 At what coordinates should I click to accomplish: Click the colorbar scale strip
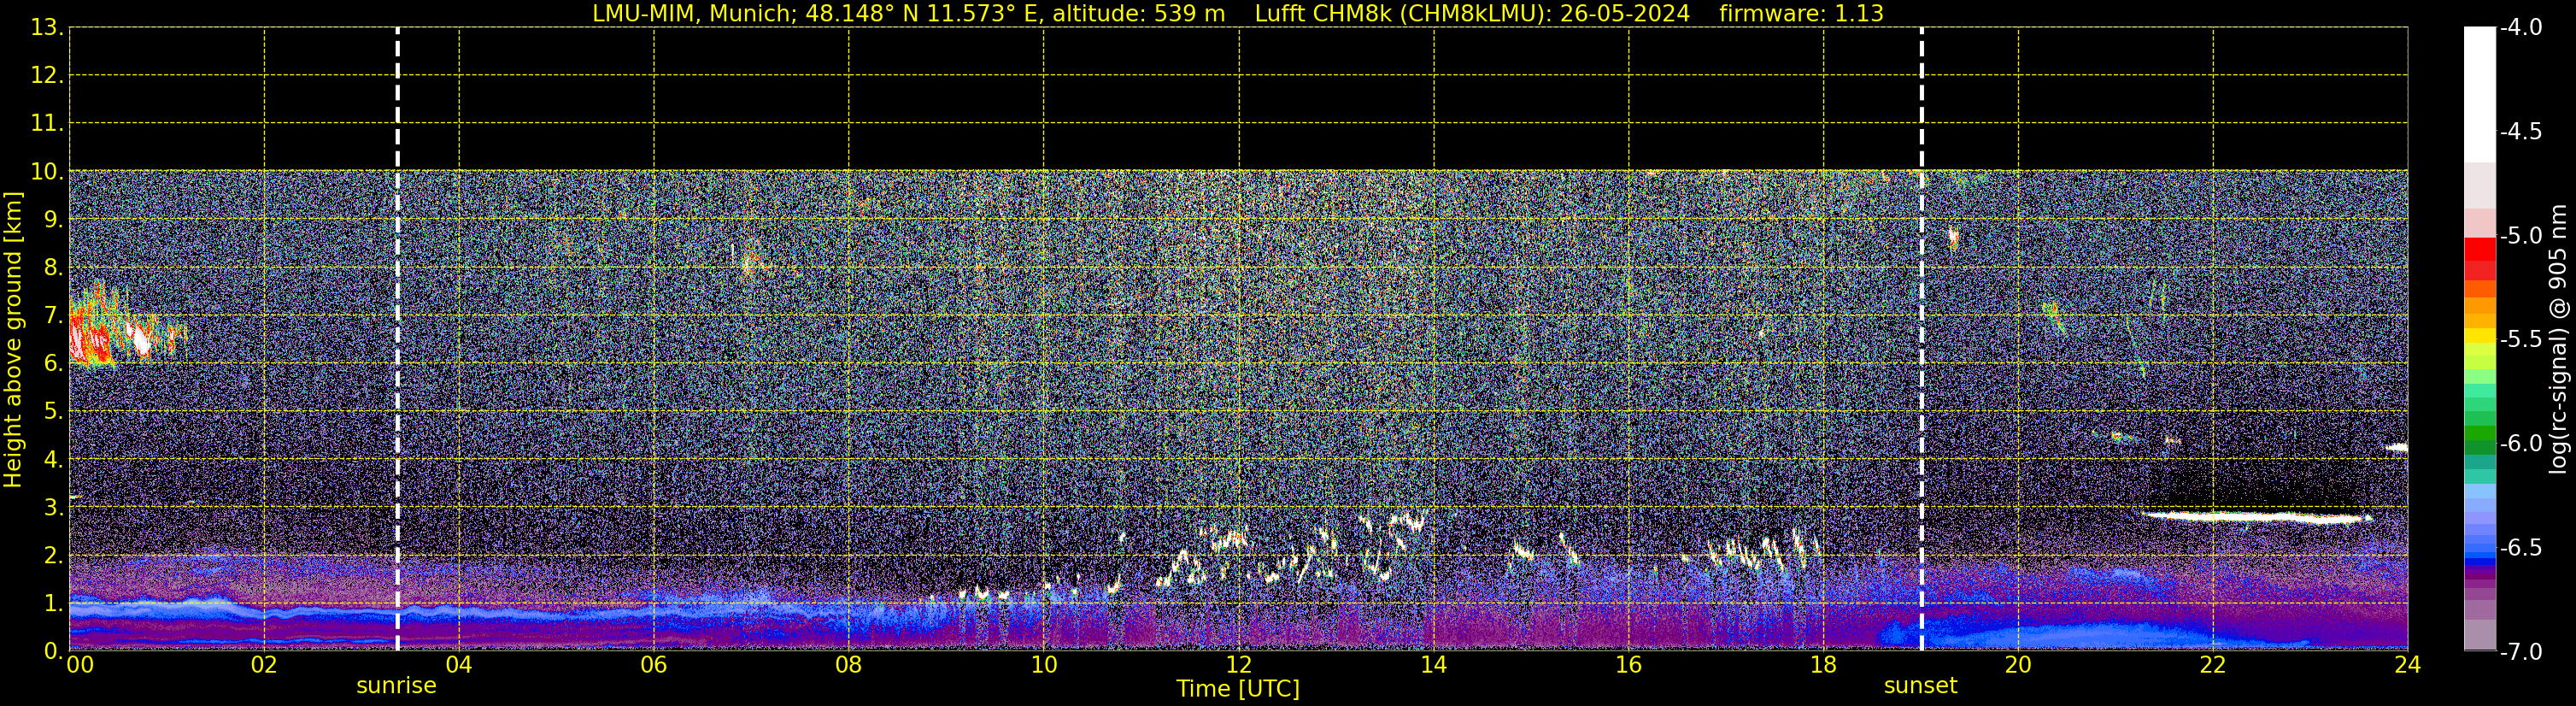click(x=2480, y=339)
